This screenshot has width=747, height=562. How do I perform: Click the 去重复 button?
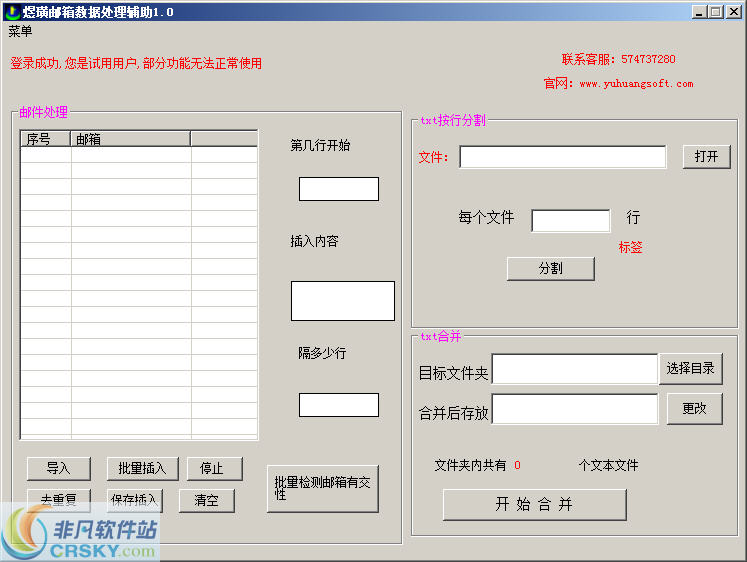point(59,500)
